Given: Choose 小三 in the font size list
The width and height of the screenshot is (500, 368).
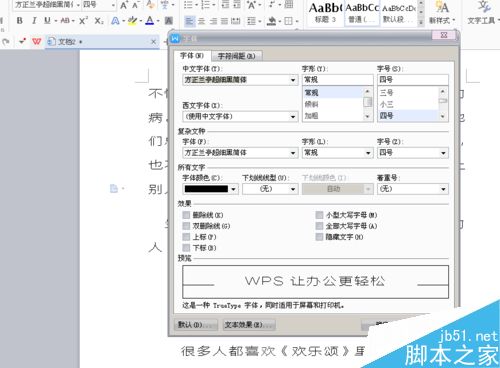Looking at the screenshot, I should [408, 104].
